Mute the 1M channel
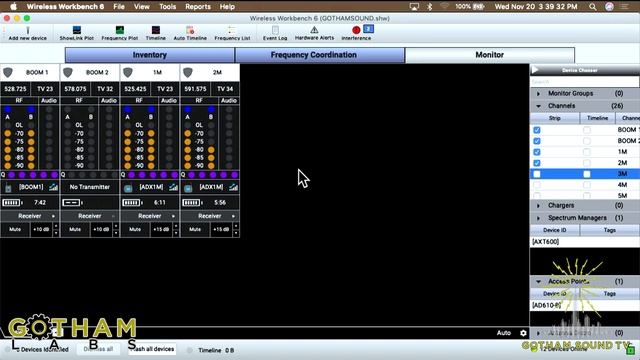Viewport: 640px width, 360px height. tap(135, 229)
